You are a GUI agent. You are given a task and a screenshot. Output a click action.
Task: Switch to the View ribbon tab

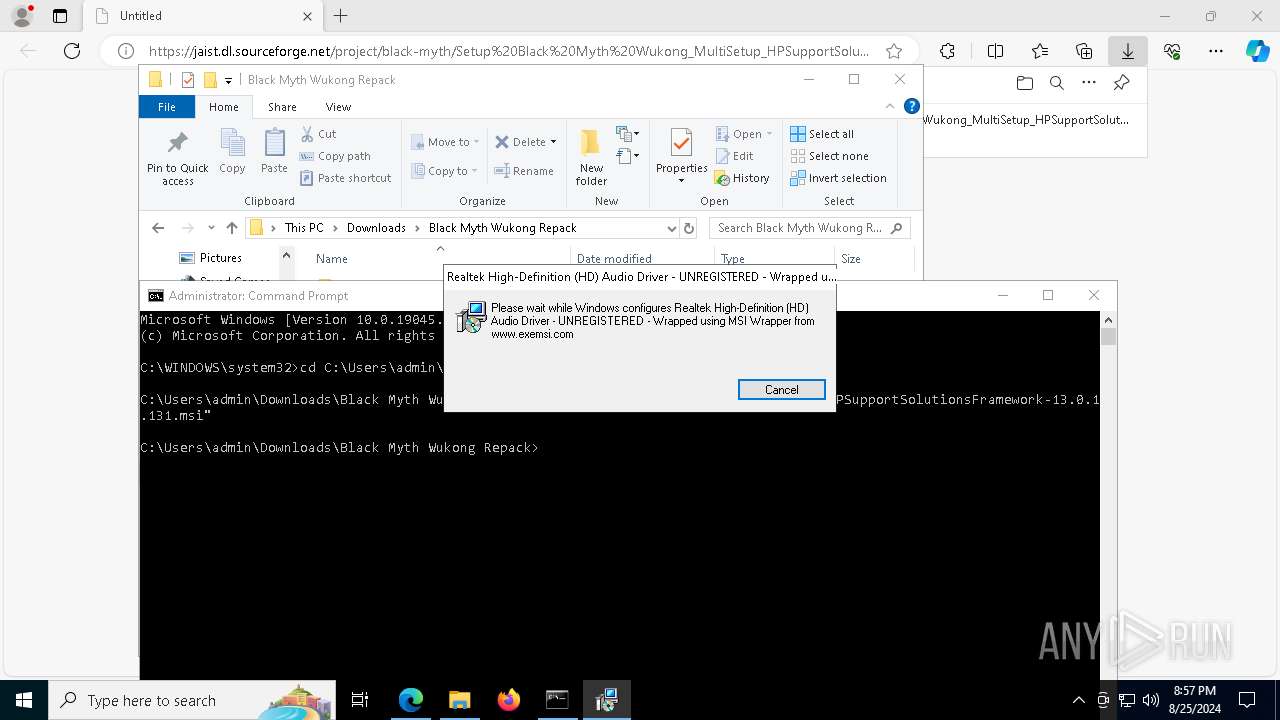coord(338,107)
